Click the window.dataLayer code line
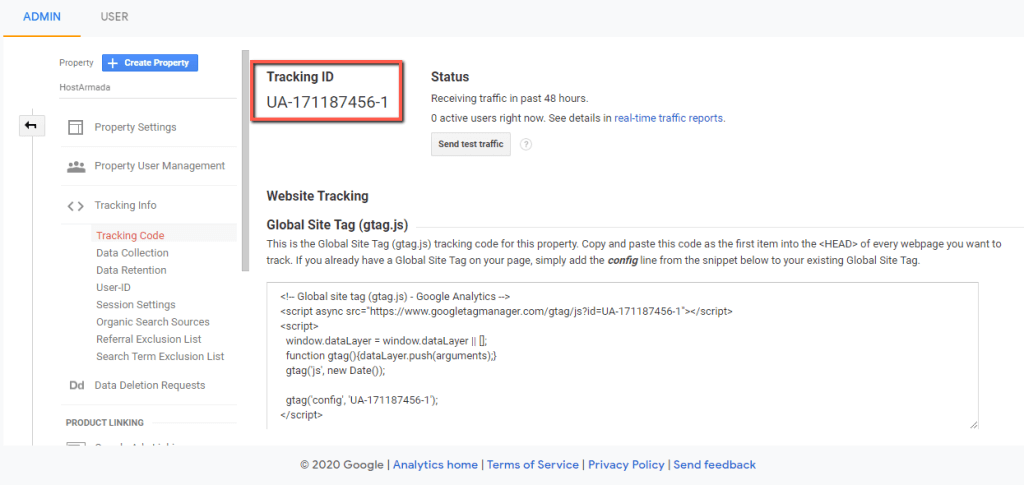1024x485 pixels. 387,341
